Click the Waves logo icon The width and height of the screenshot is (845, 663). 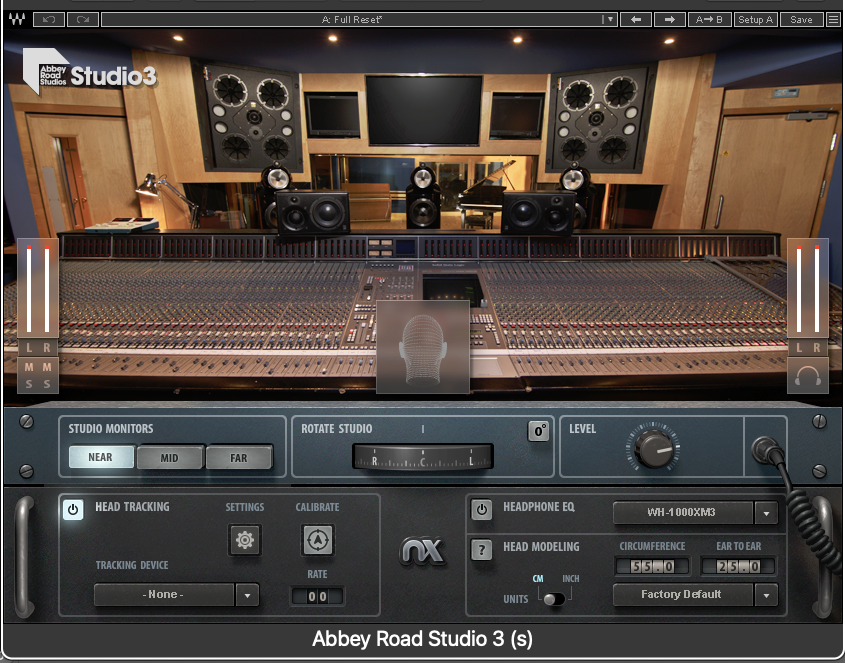[x=17, y=19]
